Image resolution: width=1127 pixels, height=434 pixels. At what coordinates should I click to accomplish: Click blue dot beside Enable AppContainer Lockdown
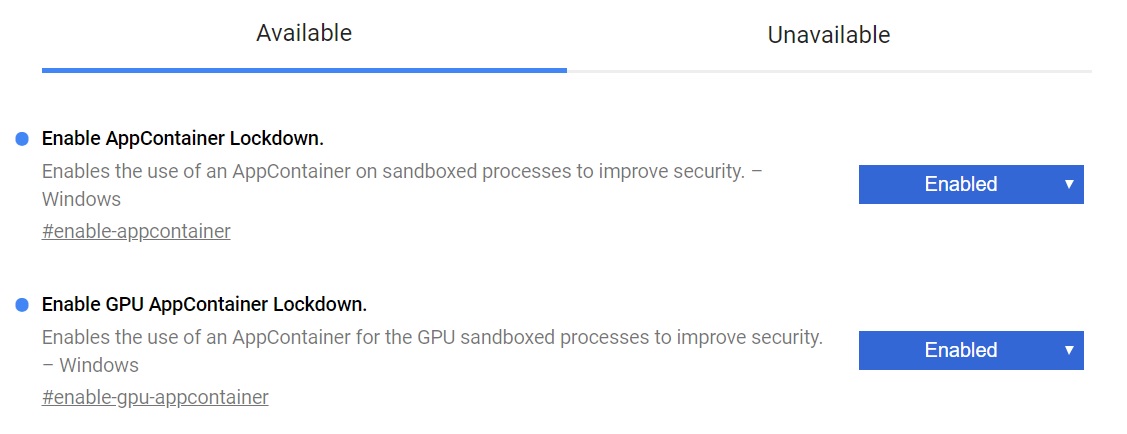(22, 139)
